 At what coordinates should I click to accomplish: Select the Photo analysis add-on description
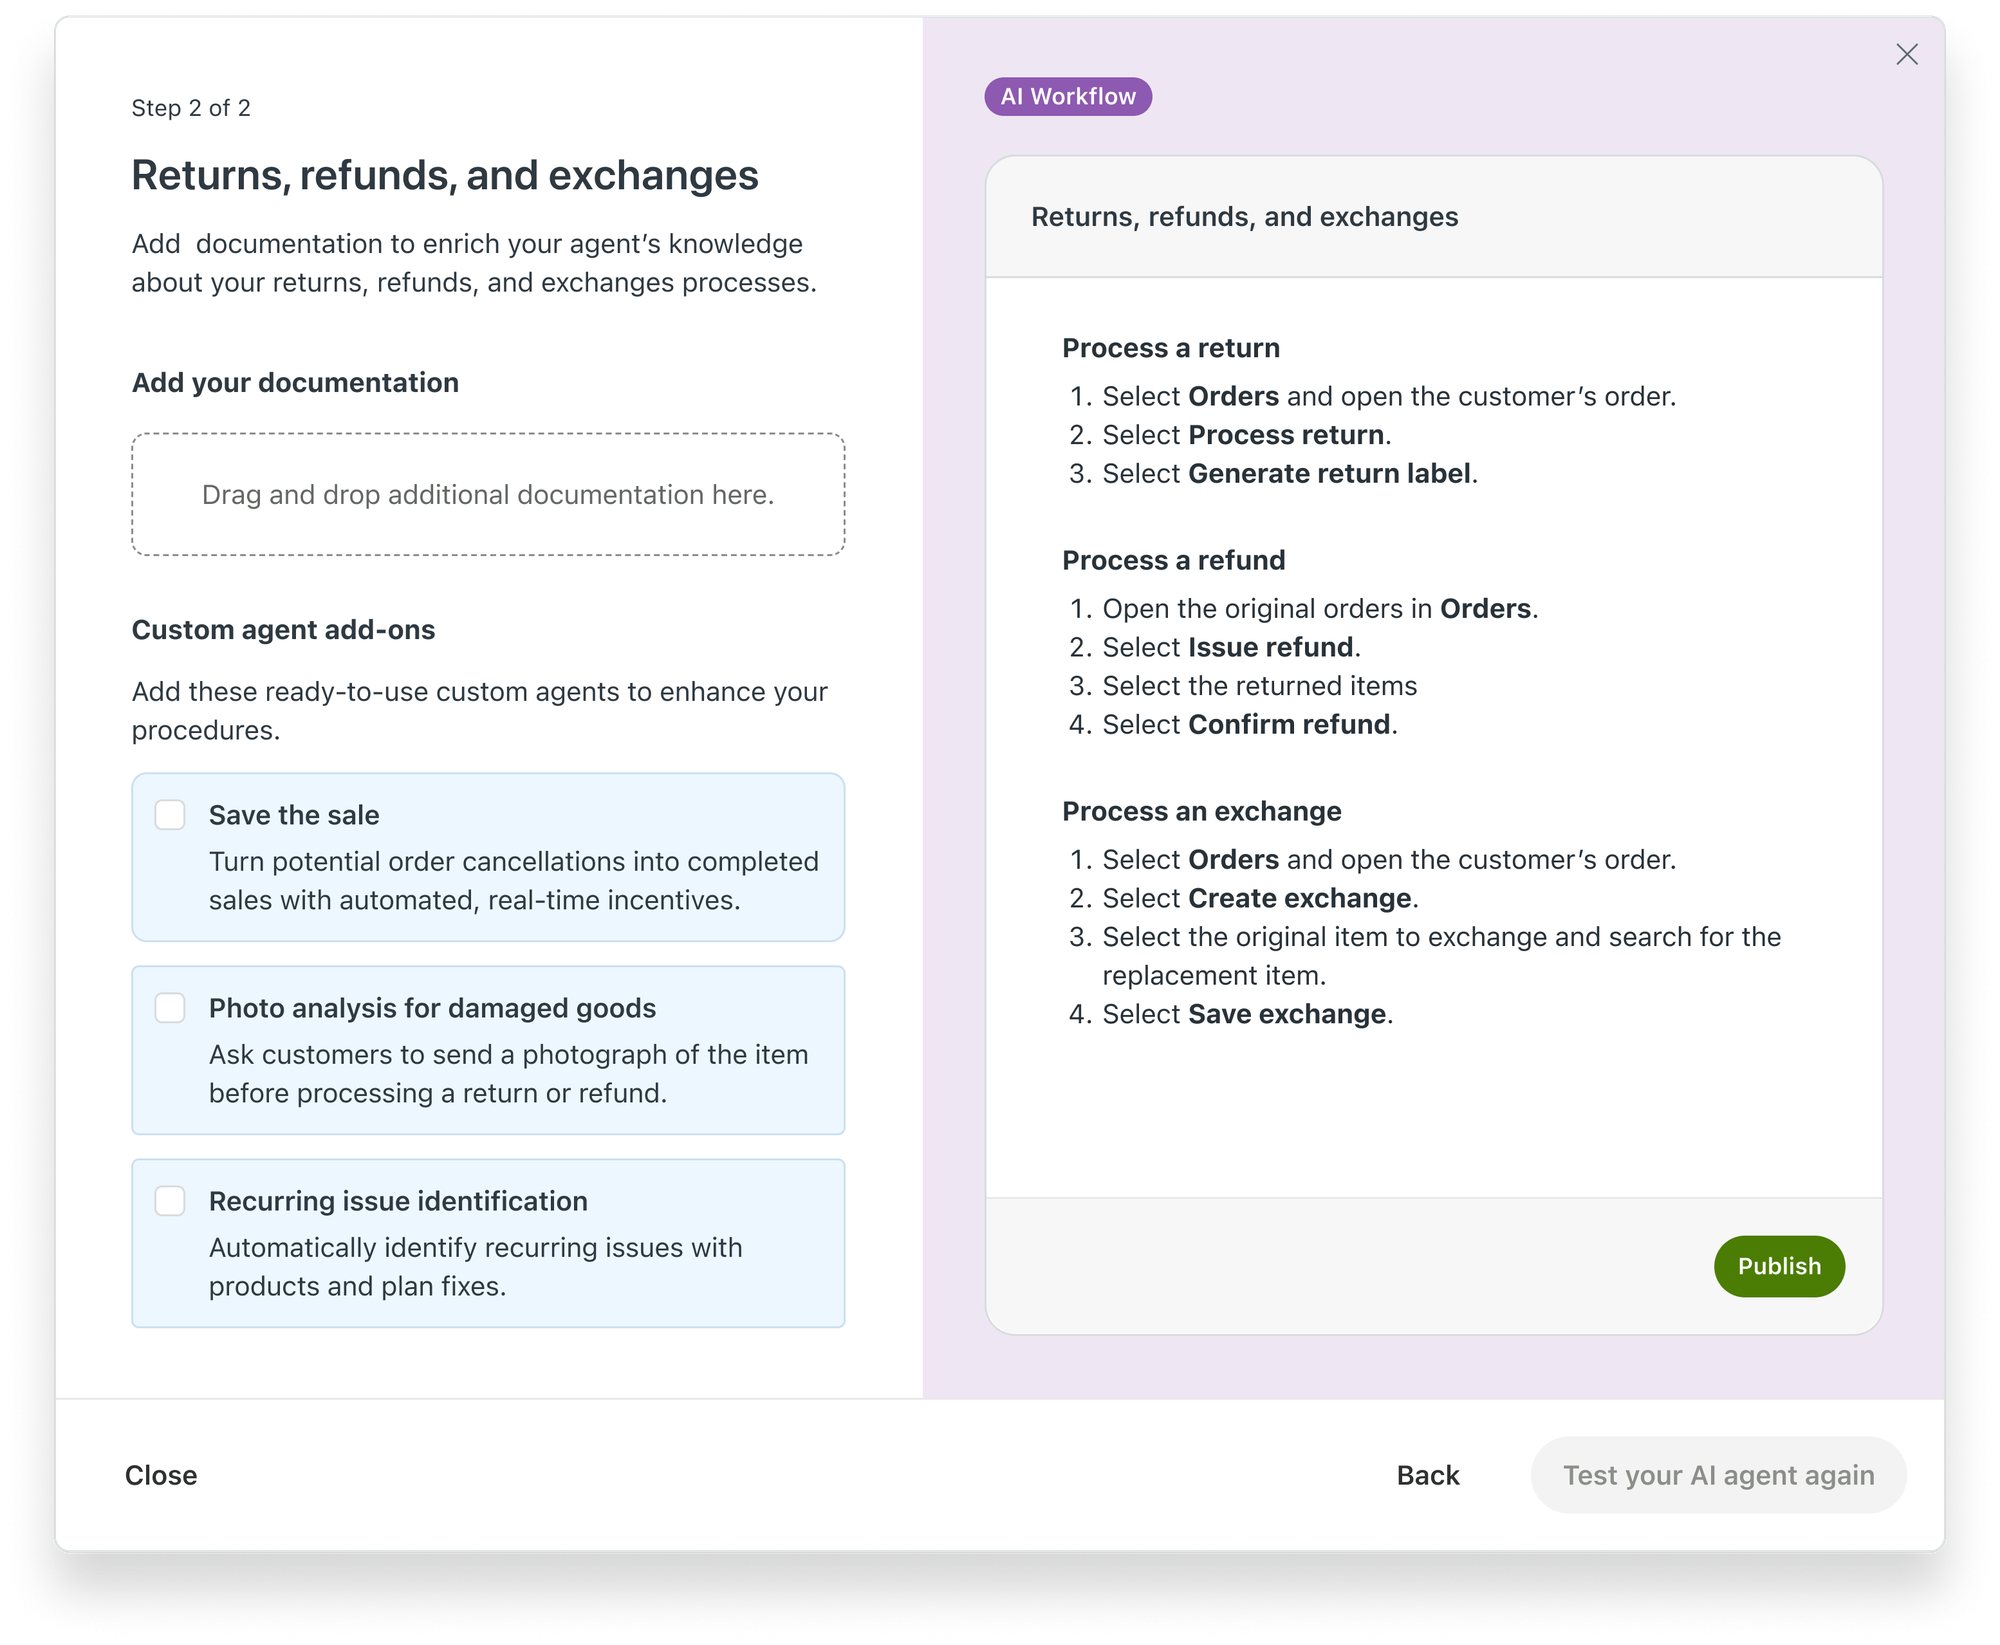[508, 1074]
